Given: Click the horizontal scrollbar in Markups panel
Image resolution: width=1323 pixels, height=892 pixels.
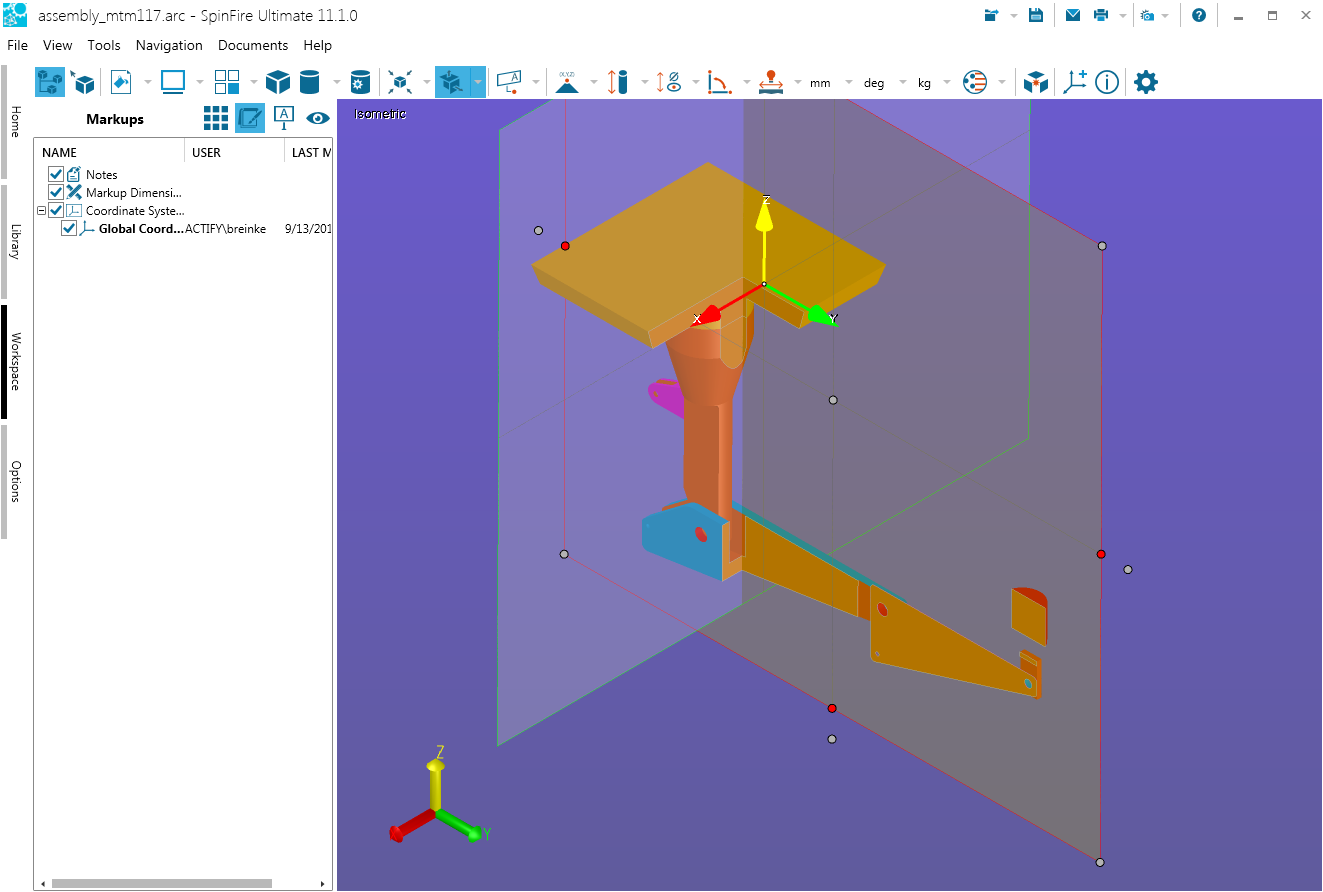Looking at the screenshot, I should [161, 883].
